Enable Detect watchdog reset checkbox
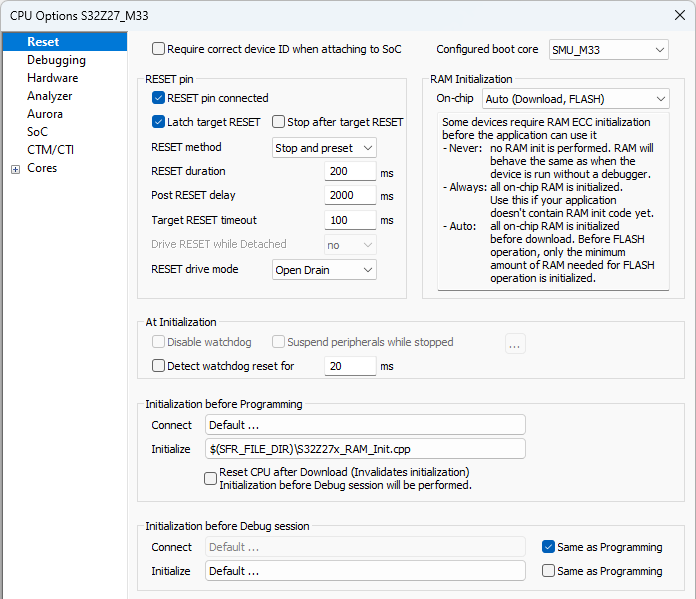 [159, 366]
